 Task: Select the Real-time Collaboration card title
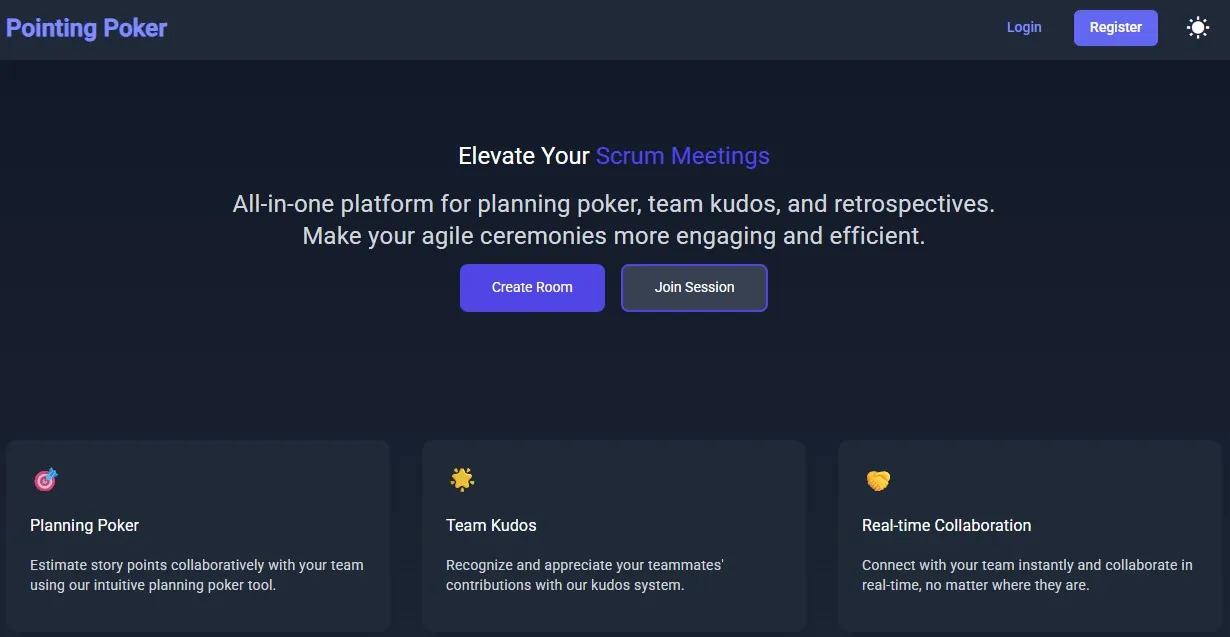(946, 526)
